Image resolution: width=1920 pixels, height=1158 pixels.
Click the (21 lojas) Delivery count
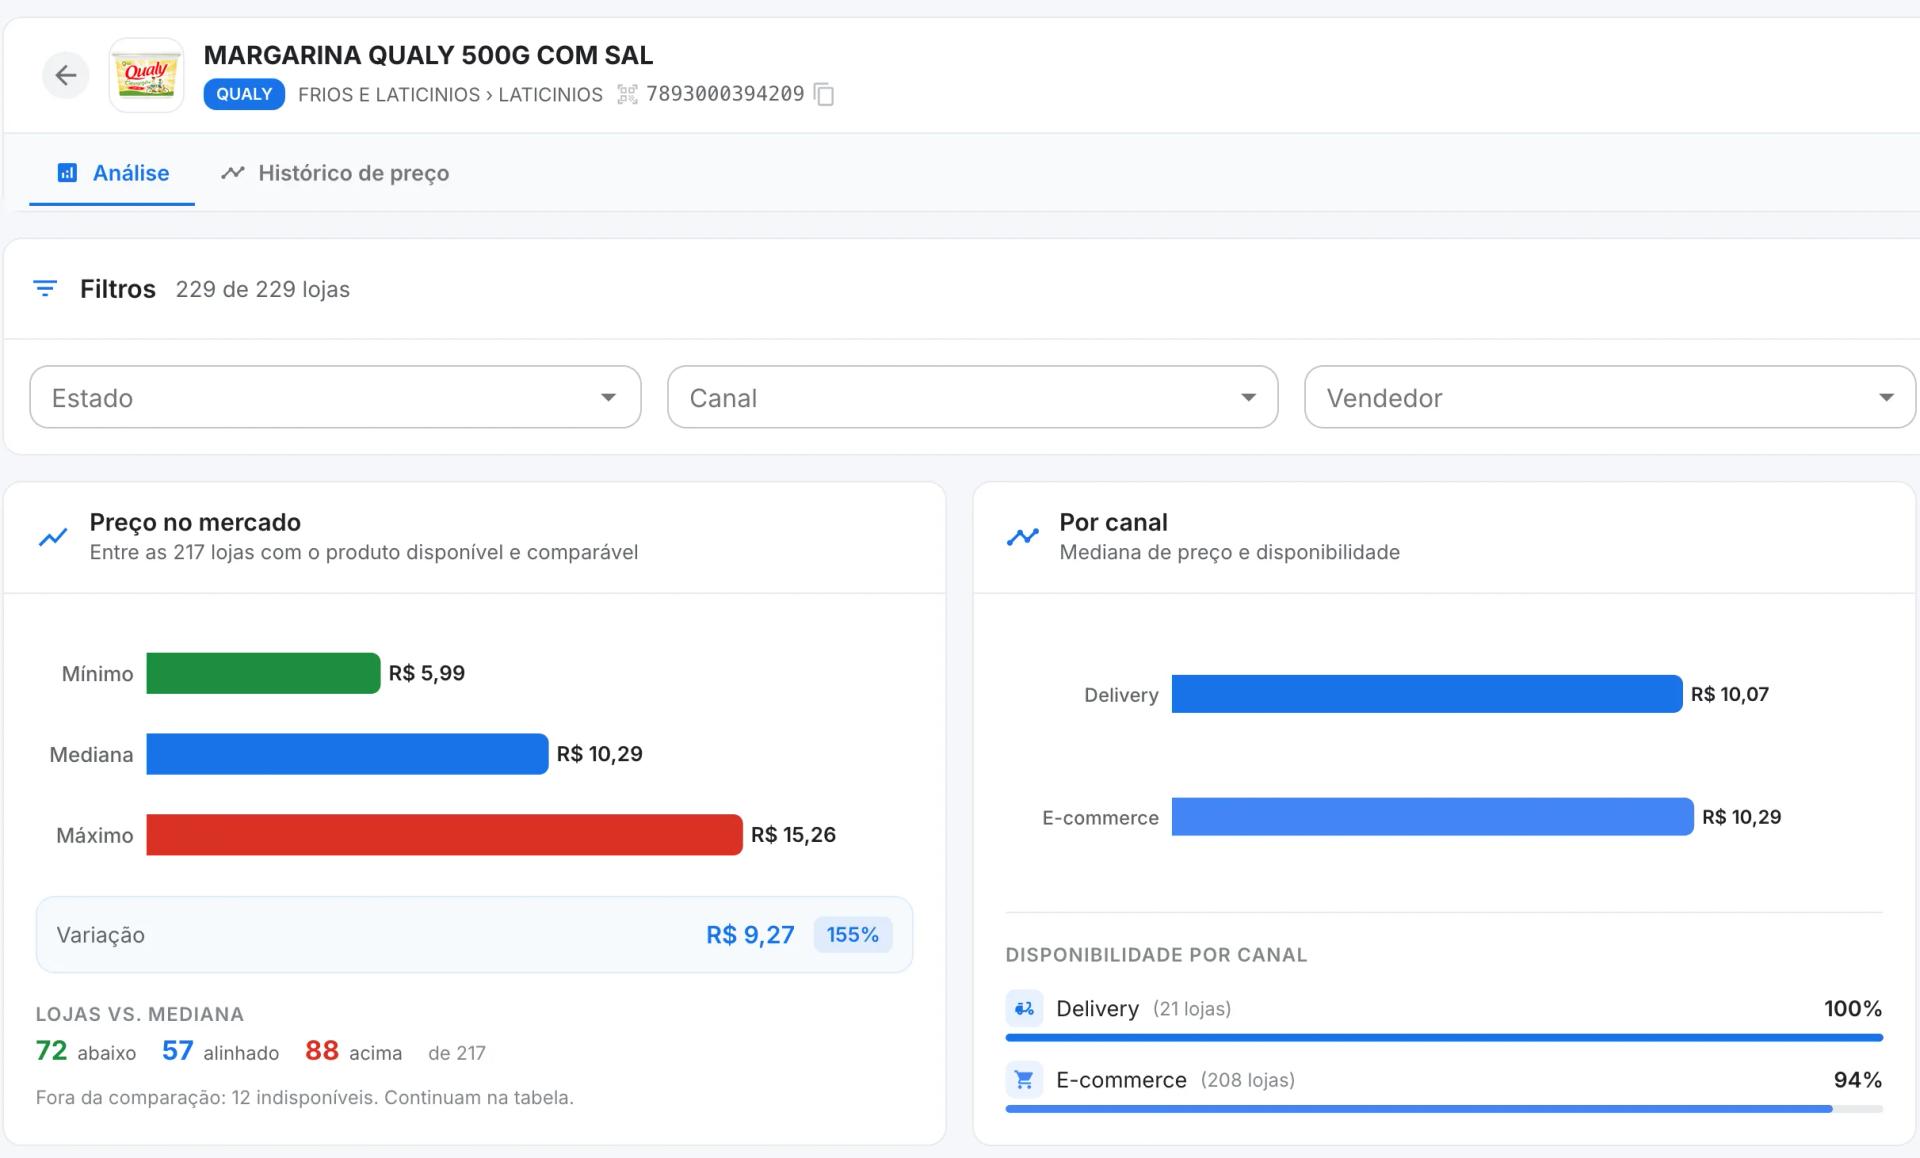pyautogui.click(x=1192, y=1009)
